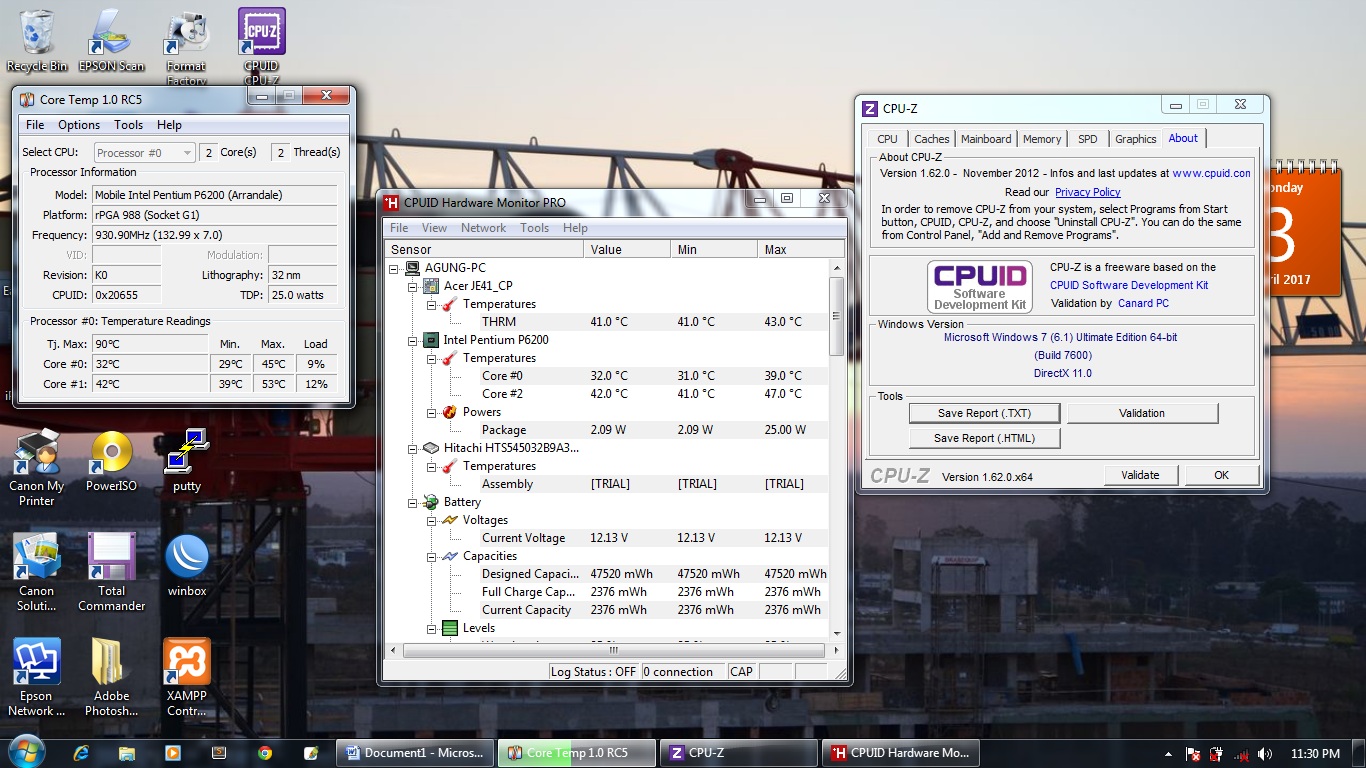Collapse the AGUNG-PC root node
This screenshot has width=1366, height=768.
pyautogui.click(x=395, y=268)
